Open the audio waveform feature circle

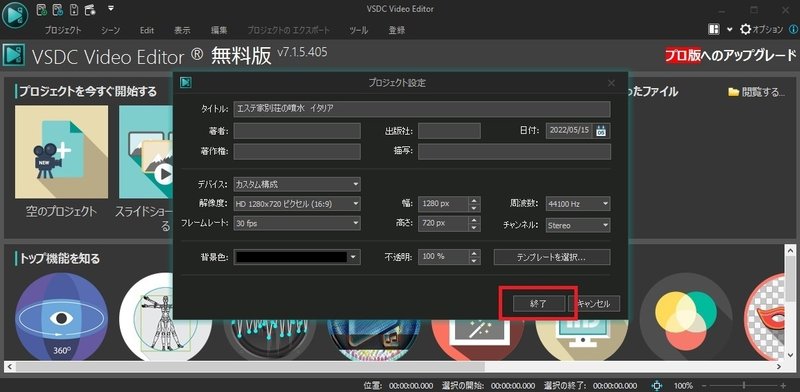[269, 339]
